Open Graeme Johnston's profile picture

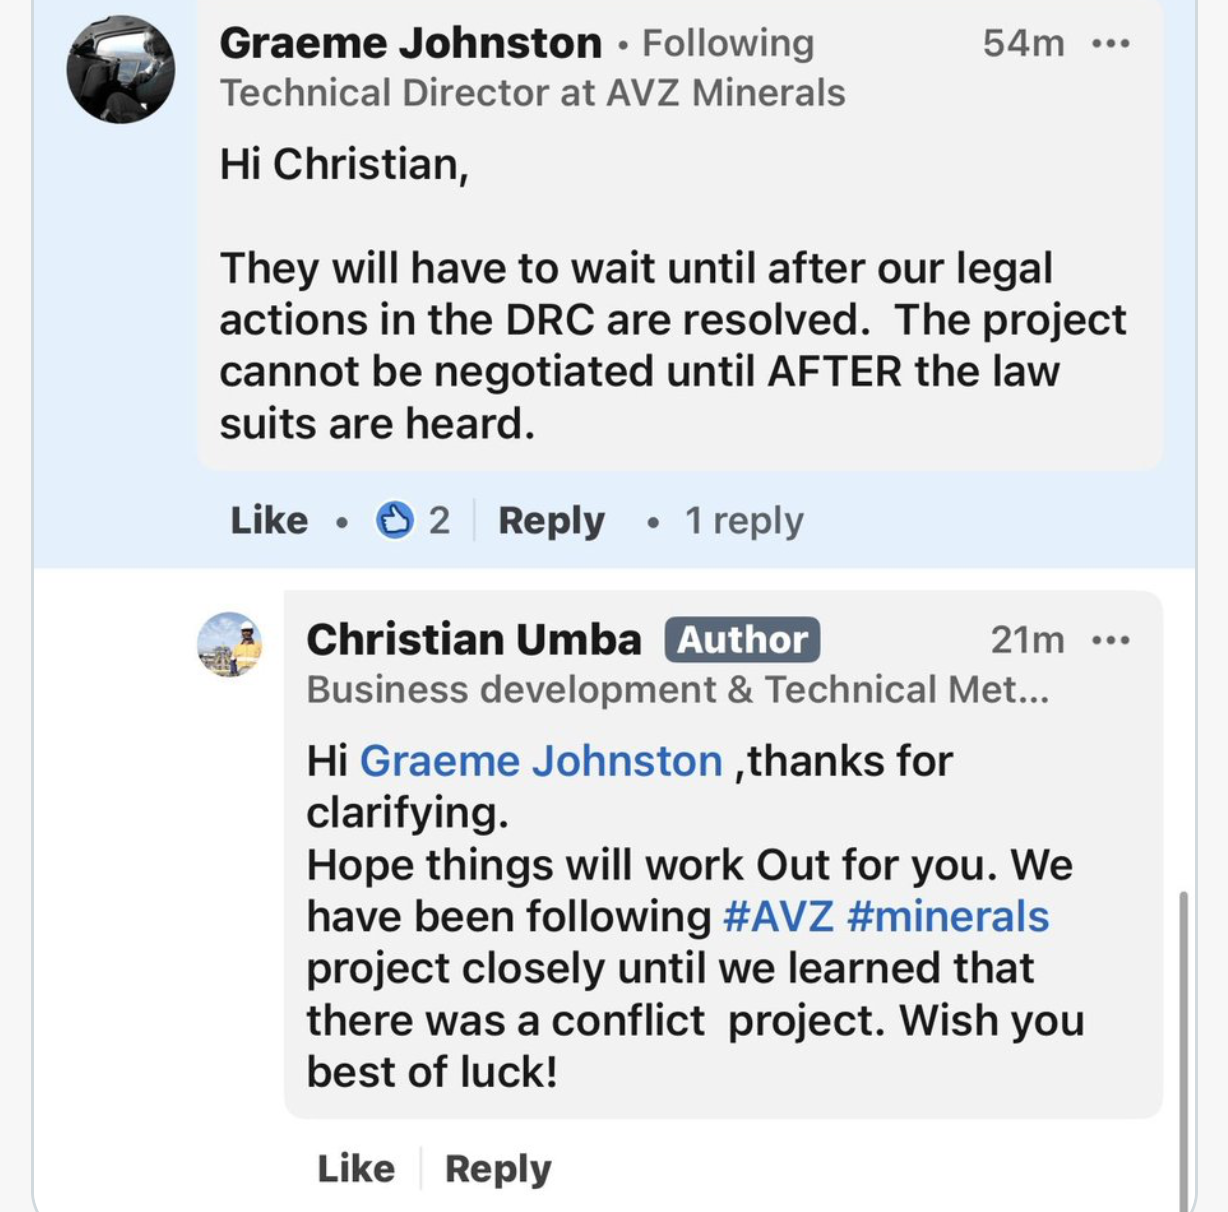coord(121,70)
